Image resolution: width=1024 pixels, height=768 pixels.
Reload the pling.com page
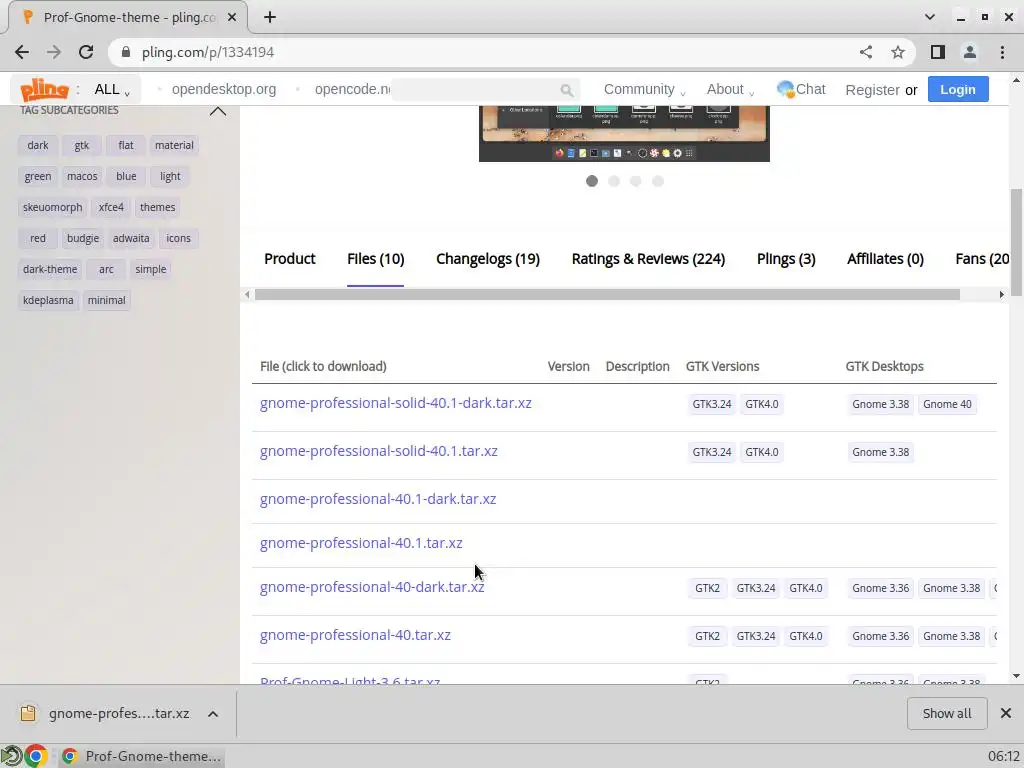pyautogui.click(x=86, y=52)
